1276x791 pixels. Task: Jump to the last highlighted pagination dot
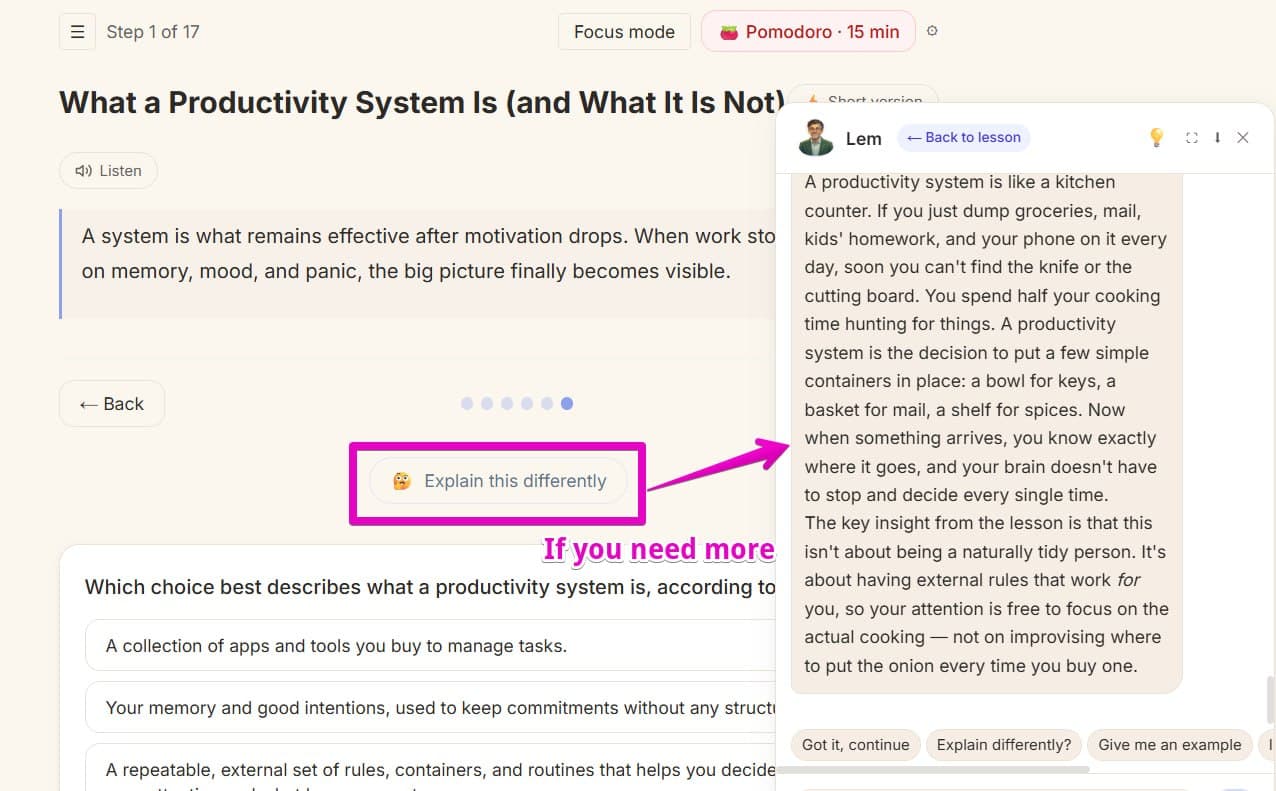(567, 404)
